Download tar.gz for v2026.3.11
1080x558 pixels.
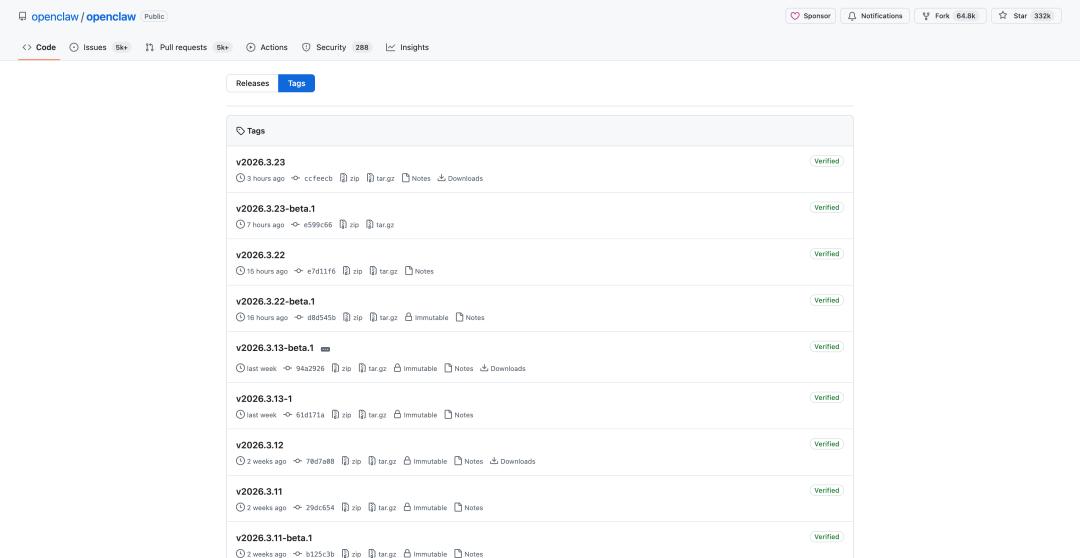coord(382,508)
